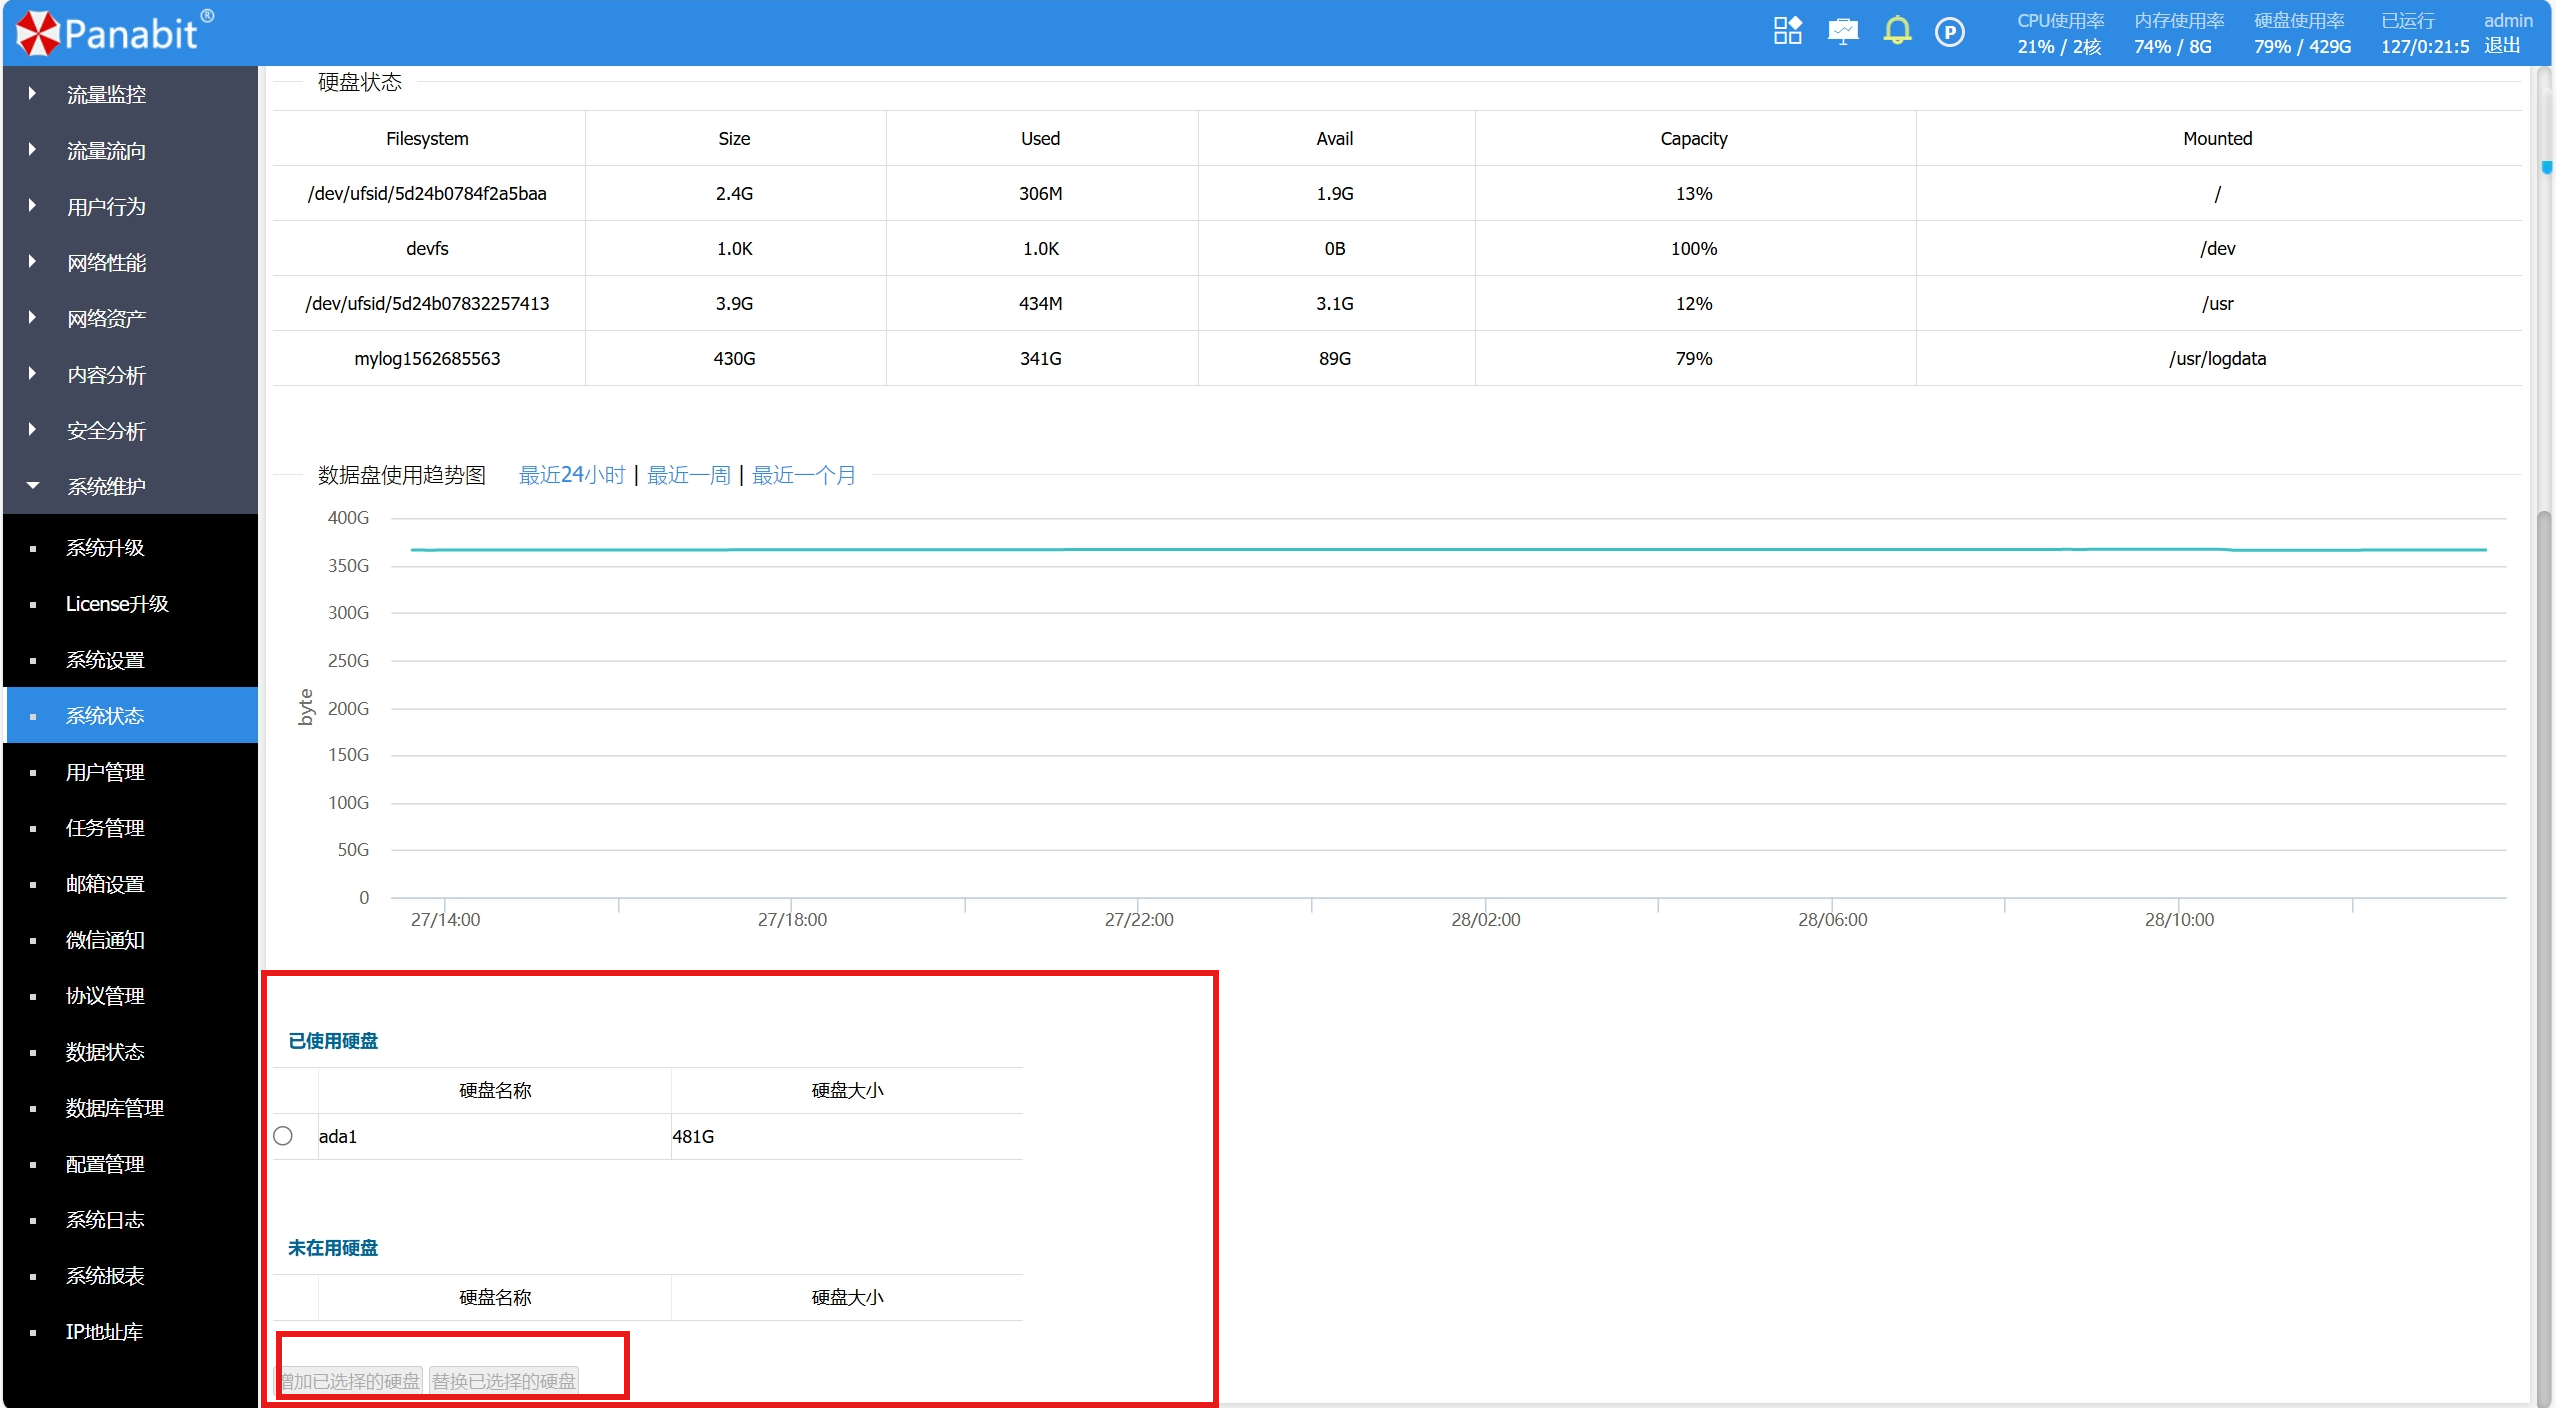Image resolution: width=2556 pixels, height=1408 pixels.
Task: Click the Panabit logo
Action: pyautogui.click(x=115, y=33)
